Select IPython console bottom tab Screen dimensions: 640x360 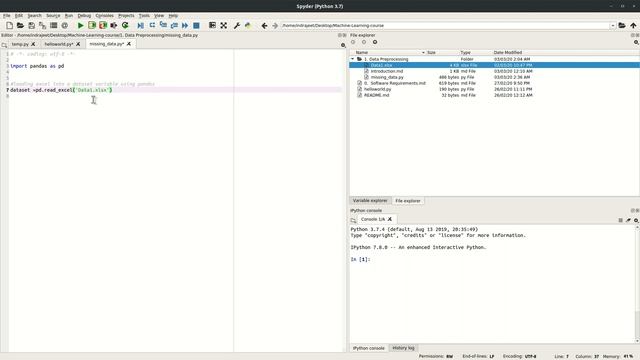pyautogui.click(x=369, y=348)
